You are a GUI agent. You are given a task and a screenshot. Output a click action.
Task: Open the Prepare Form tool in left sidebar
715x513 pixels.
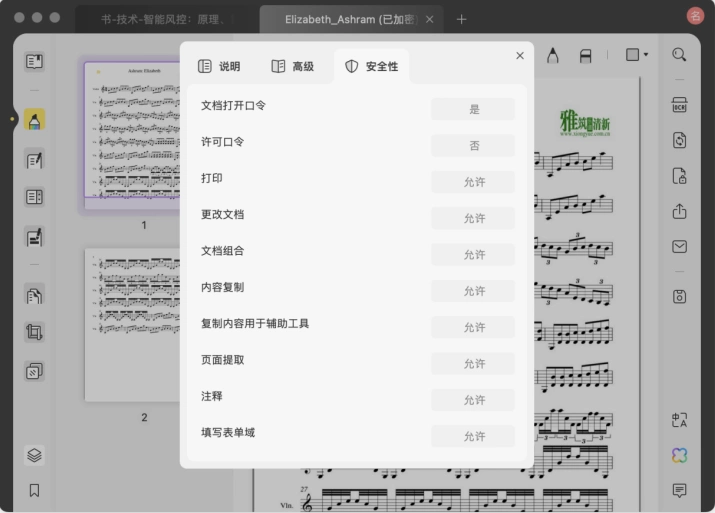[34, 197]
